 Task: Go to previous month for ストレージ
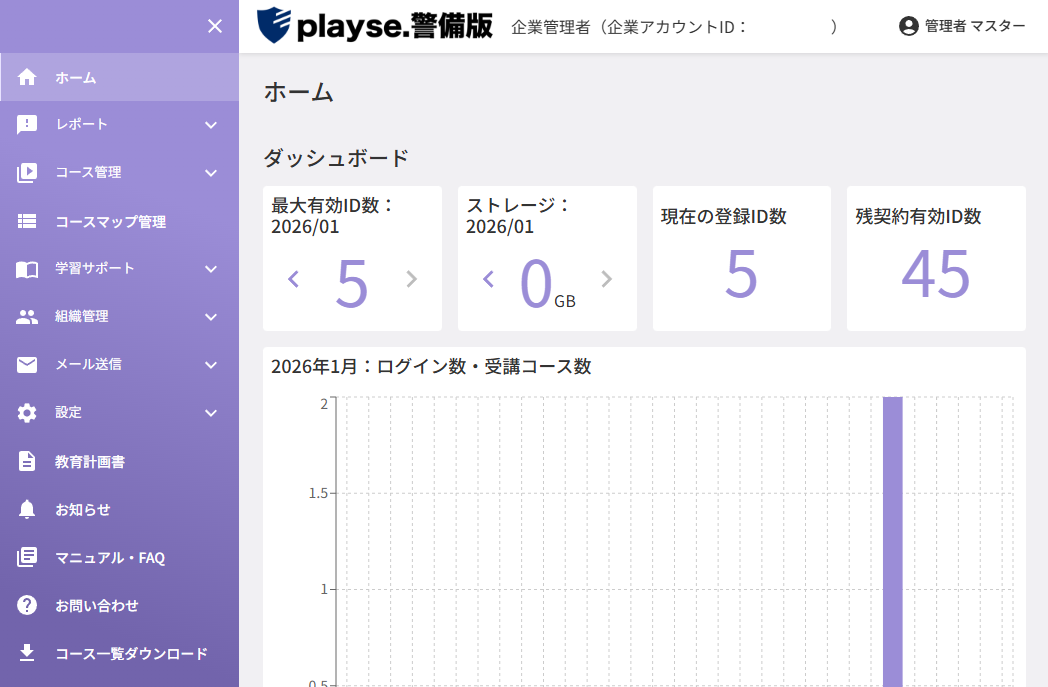488,279
